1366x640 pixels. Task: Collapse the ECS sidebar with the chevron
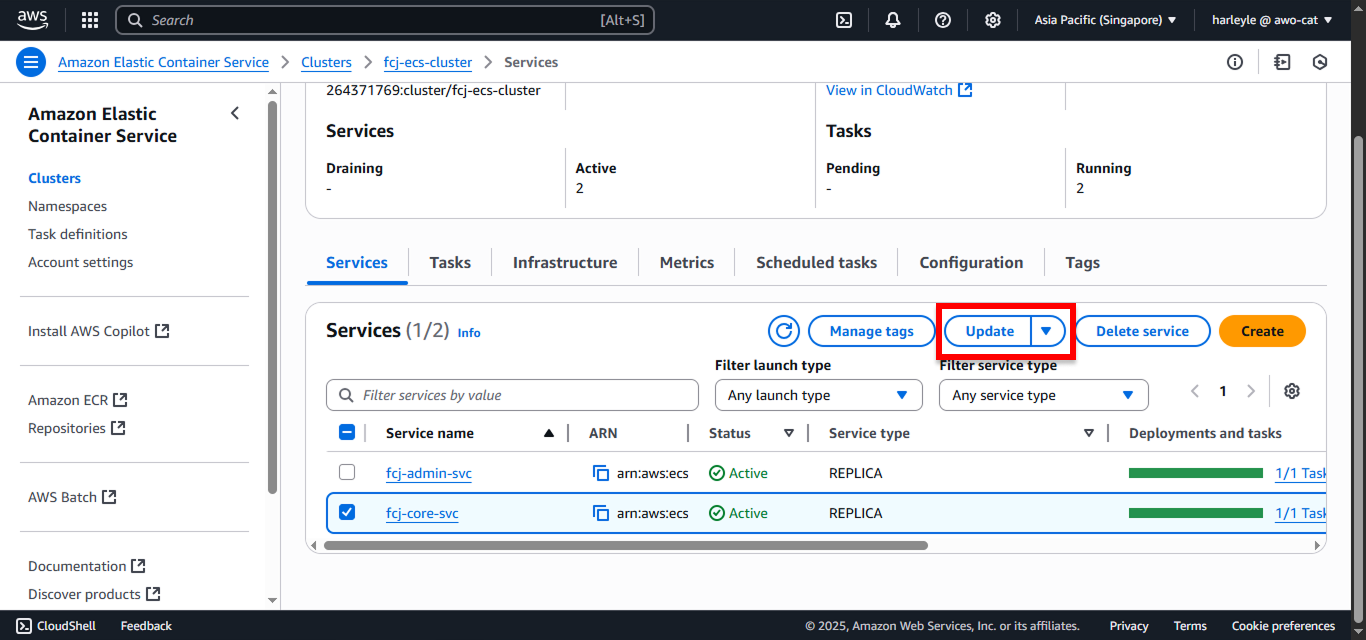click(235, 113)
